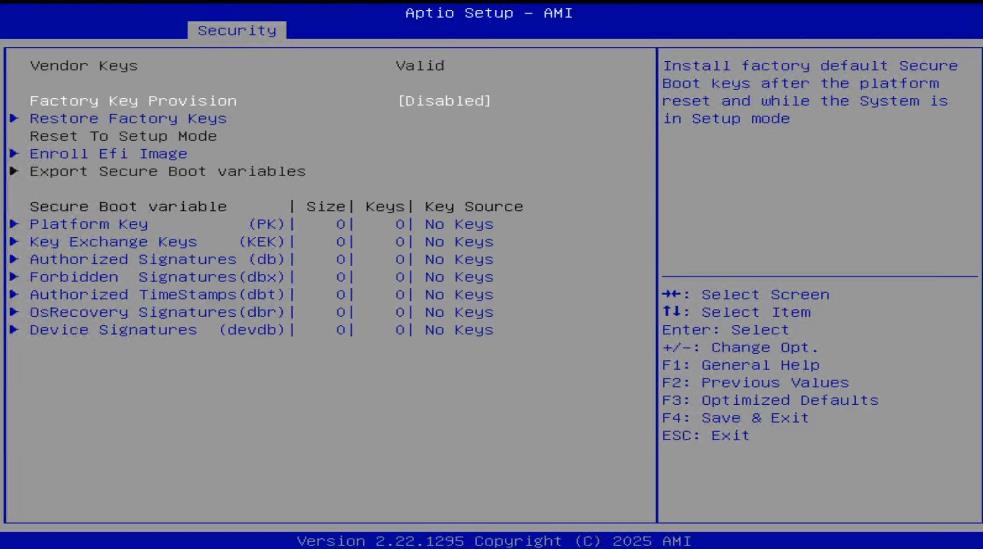This screenshot has width=983, height=549.
Task: Click the F1: General Help hint
Action: point(741,364)
